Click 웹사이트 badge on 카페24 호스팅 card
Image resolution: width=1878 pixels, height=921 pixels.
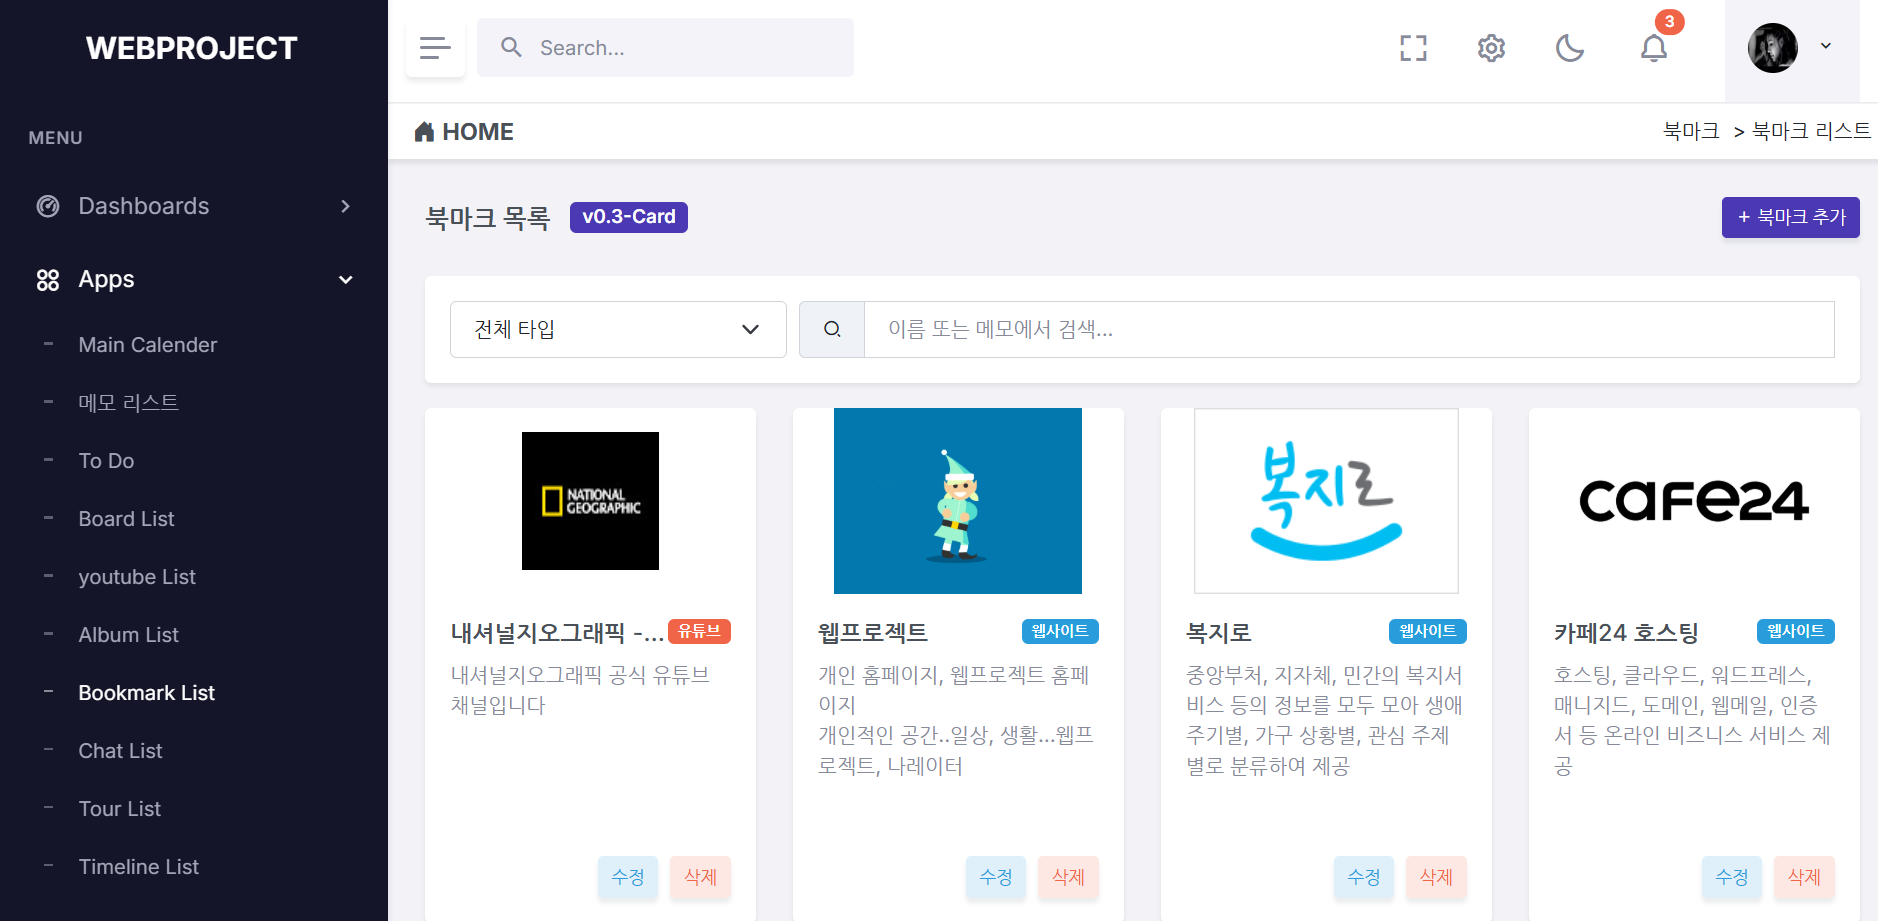[x=1796, y=631]
